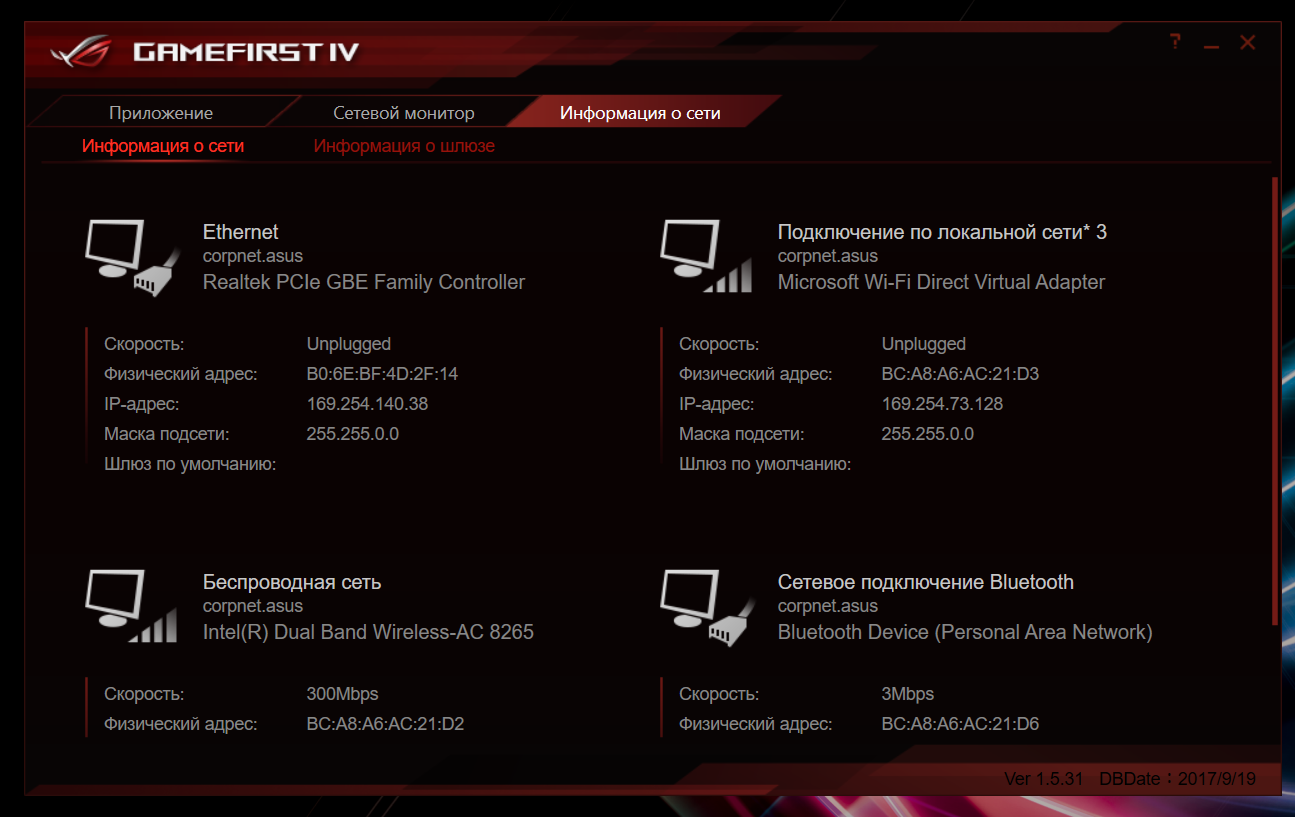Image resolution: width=1295 pixels, height=817 pixels.
Task: Select the red Информация о сети sub-tab
Action: (x=163, y=146)
